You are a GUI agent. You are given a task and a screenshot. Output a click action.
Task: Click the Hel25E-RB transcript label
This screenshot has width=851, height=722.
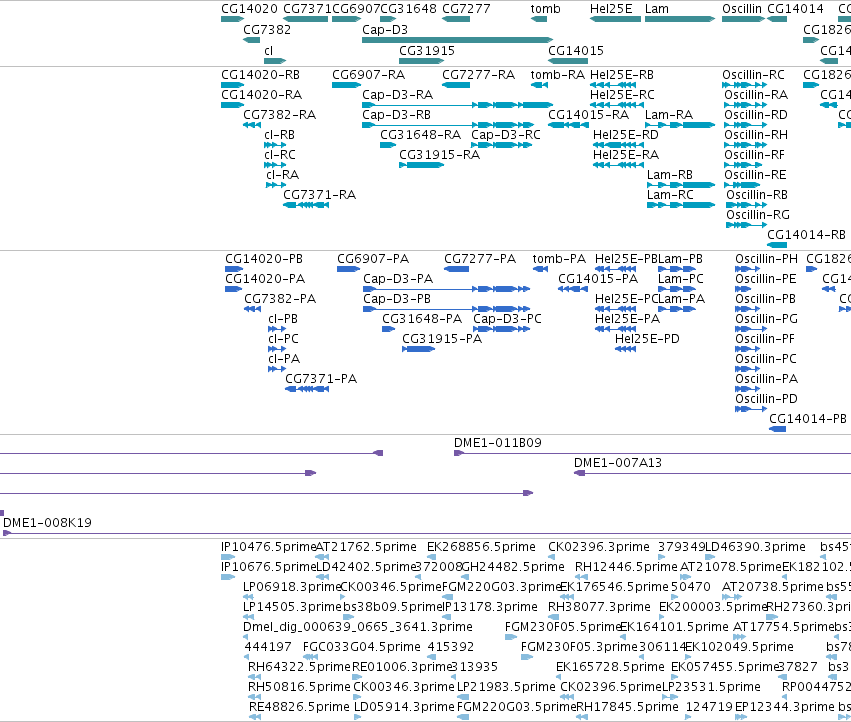coord(622,74)
